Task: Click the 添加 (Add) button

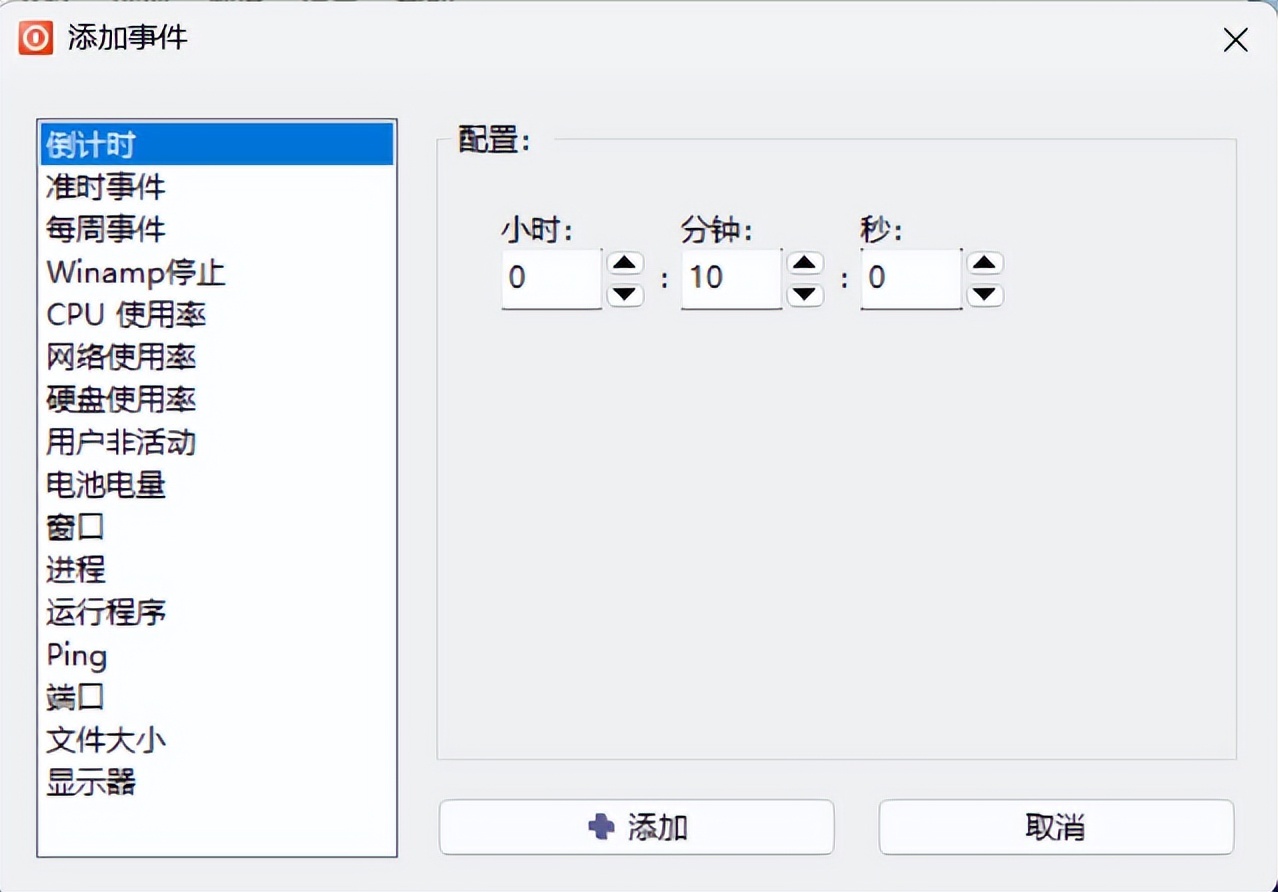Action: coord(636,827)
